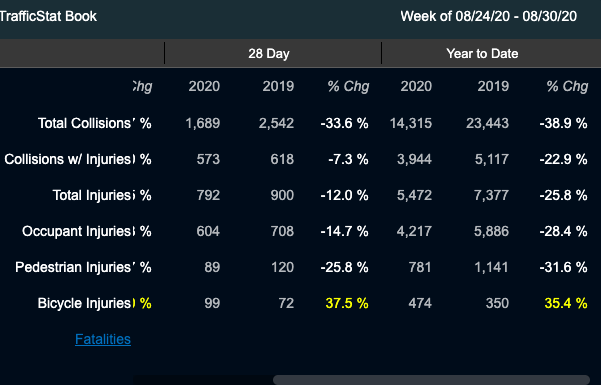The height and width of the screenshot is (385, 601).
Task: Click the Occupant Injuries row label
Action: point(77,231)
